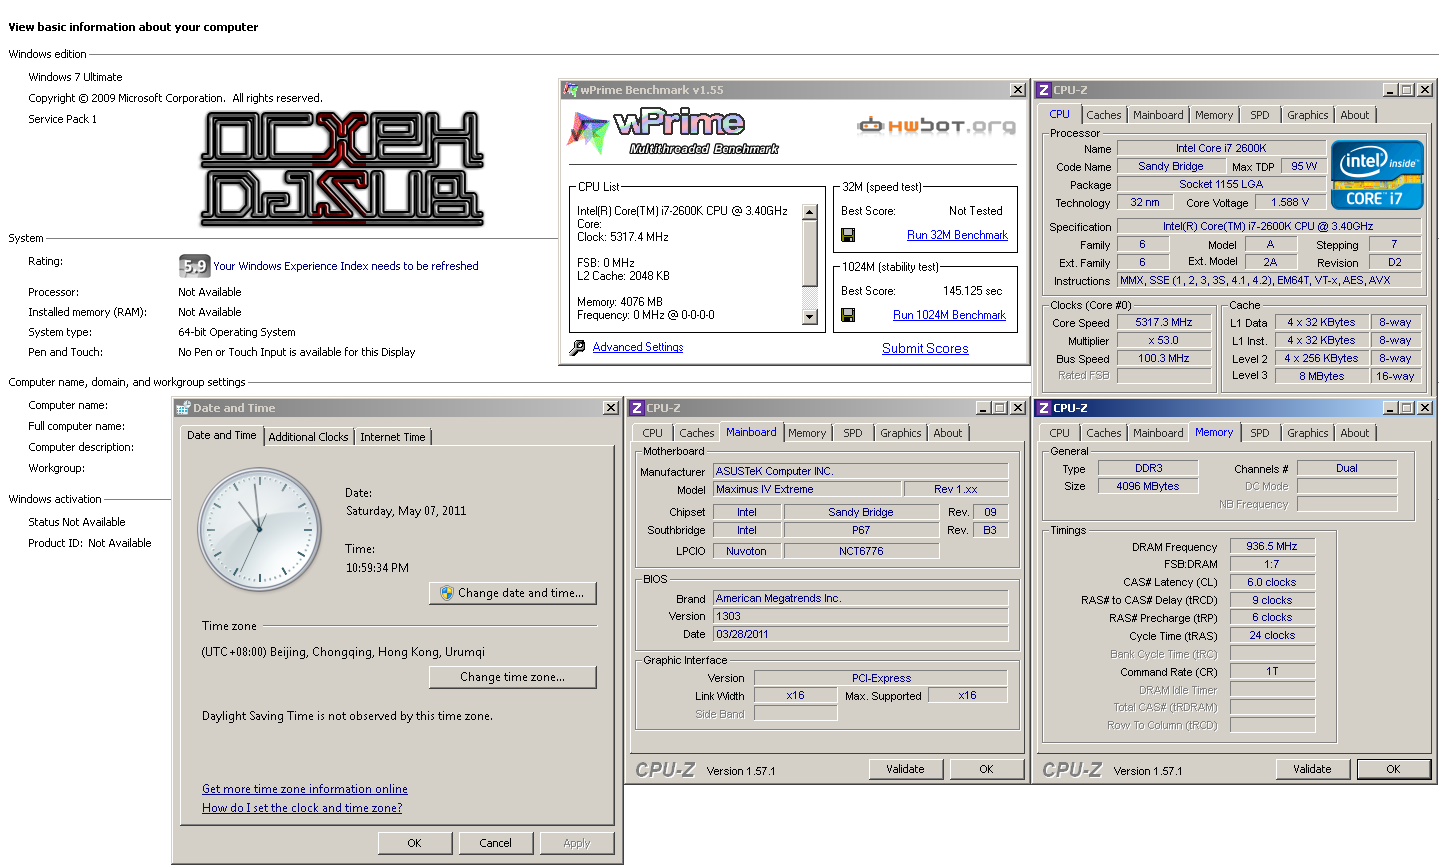Click the save icon beside 1024M Best Score
This screenshot has width=1439, height=866.
click(x=848, y=315)
